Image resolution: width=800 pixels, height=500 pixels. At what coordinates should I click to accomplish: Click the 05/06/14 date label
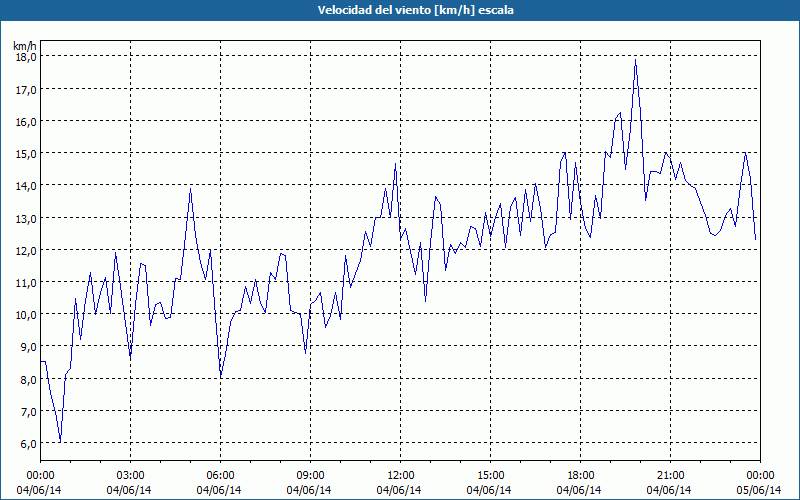click(759, 490)
